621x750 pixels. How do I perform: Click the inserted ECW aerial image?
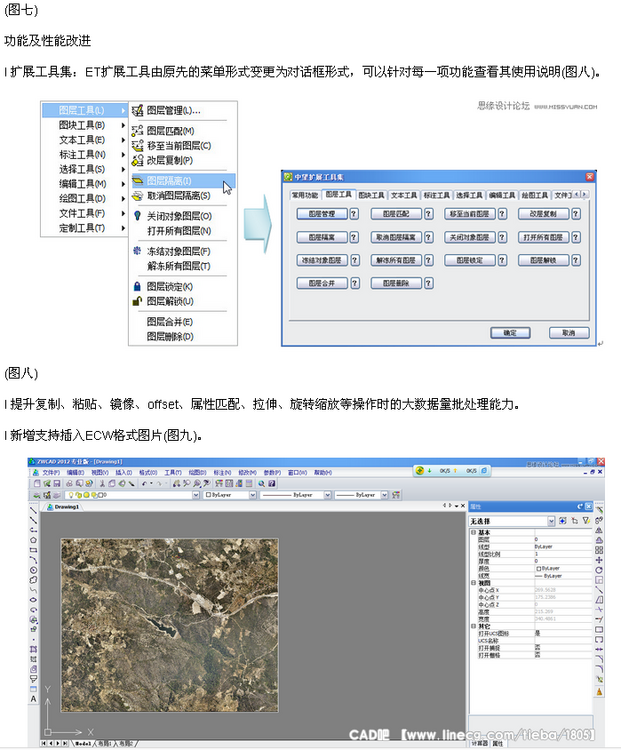click(x=169, y=625)
